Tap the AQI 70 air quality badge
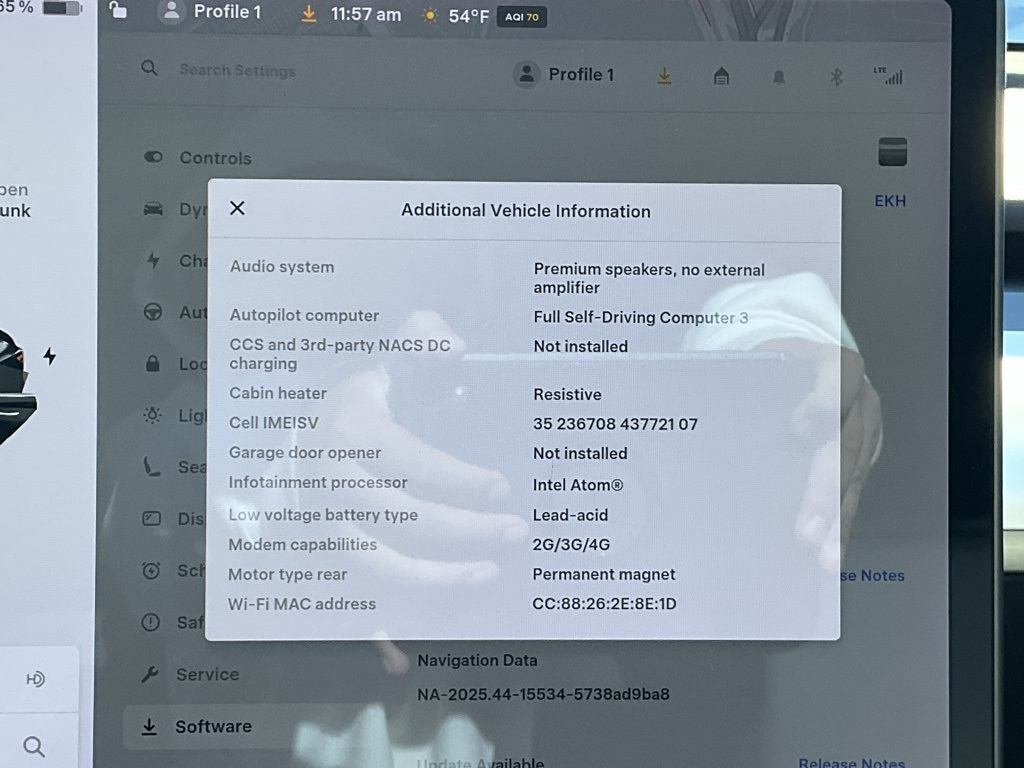The image size is (1024, 768). point(521,16)
